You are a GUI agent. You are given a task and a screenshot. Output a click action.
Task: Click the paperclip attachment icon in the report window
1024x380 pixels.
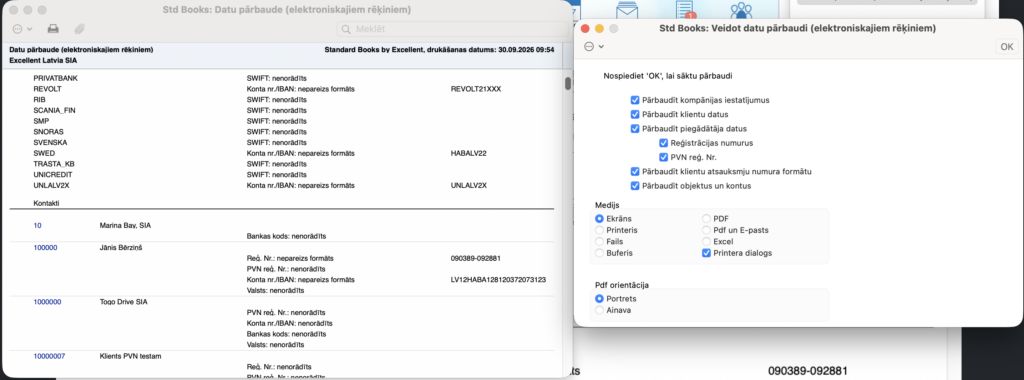point(80,29)
